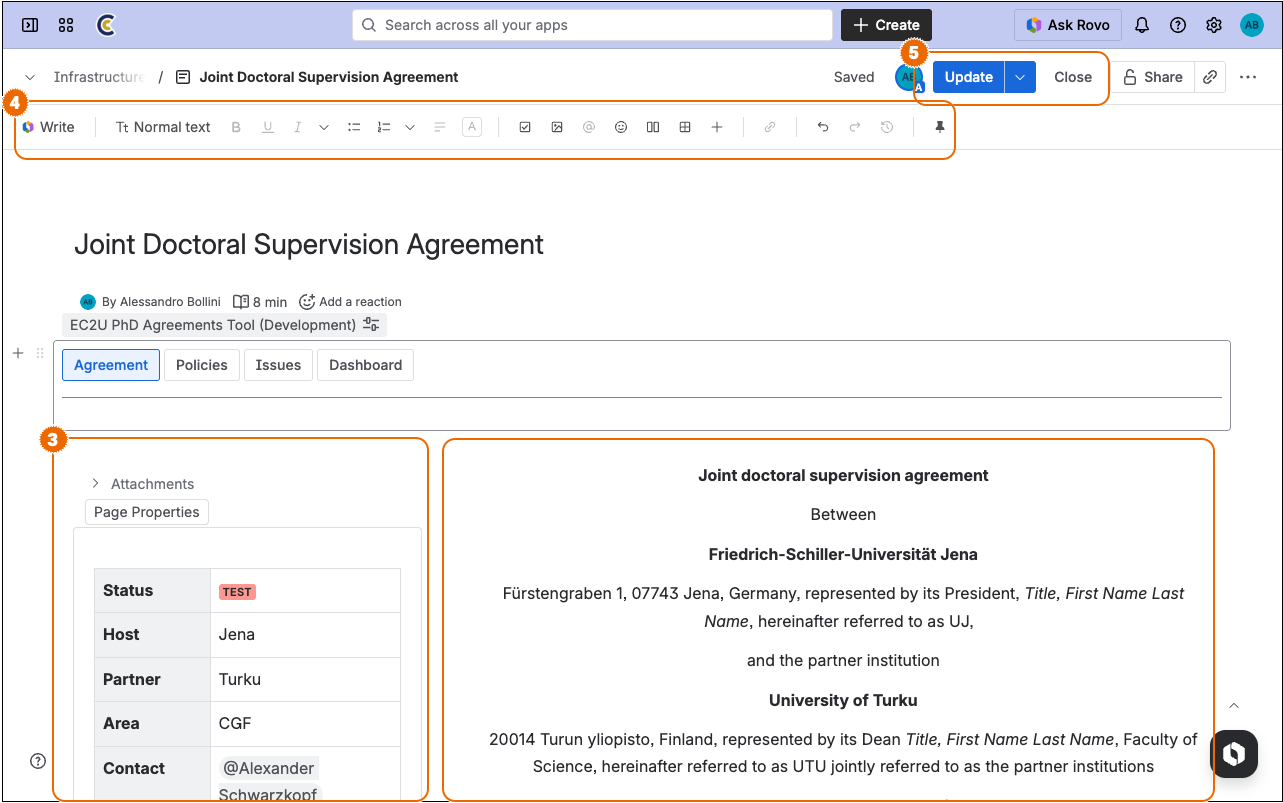This screenshot has width=1283, height=803.
Task: Share the agreement page
Action: pos(1154,76)
